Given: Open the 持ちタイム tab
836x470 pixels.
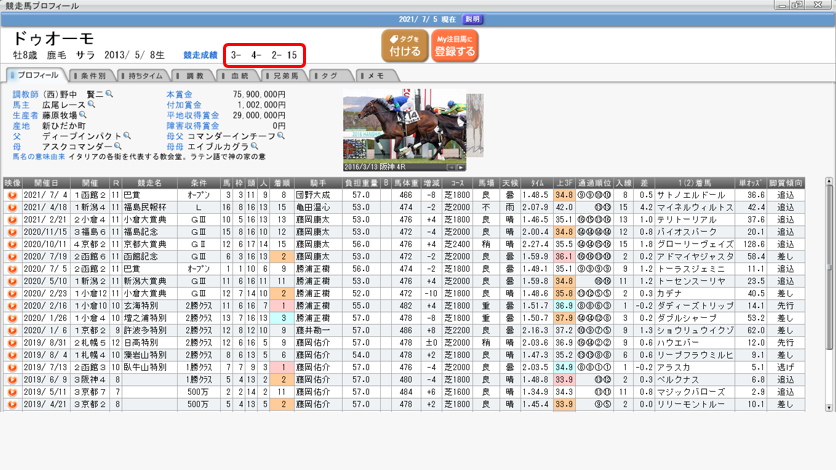Looking at the screenshot, I should point(144,76).
